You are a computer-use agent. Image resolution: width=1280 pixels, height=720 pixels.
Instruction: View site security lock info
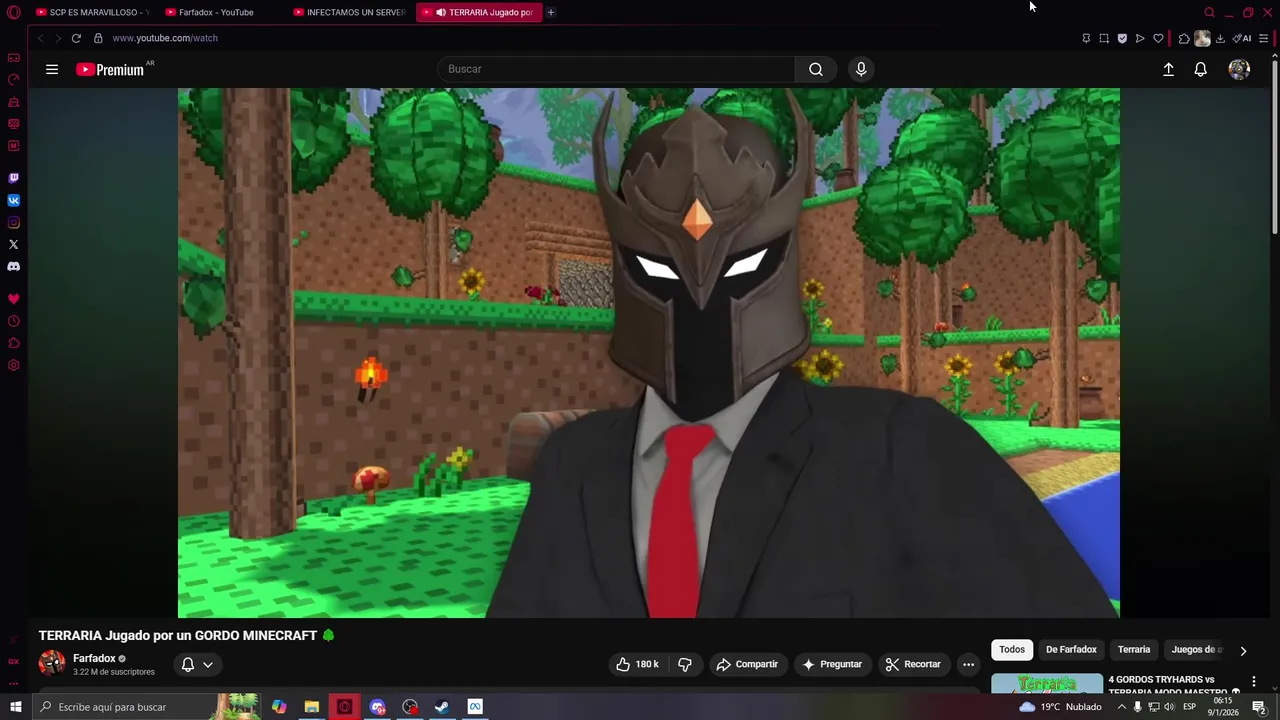(x=98, y=38)
